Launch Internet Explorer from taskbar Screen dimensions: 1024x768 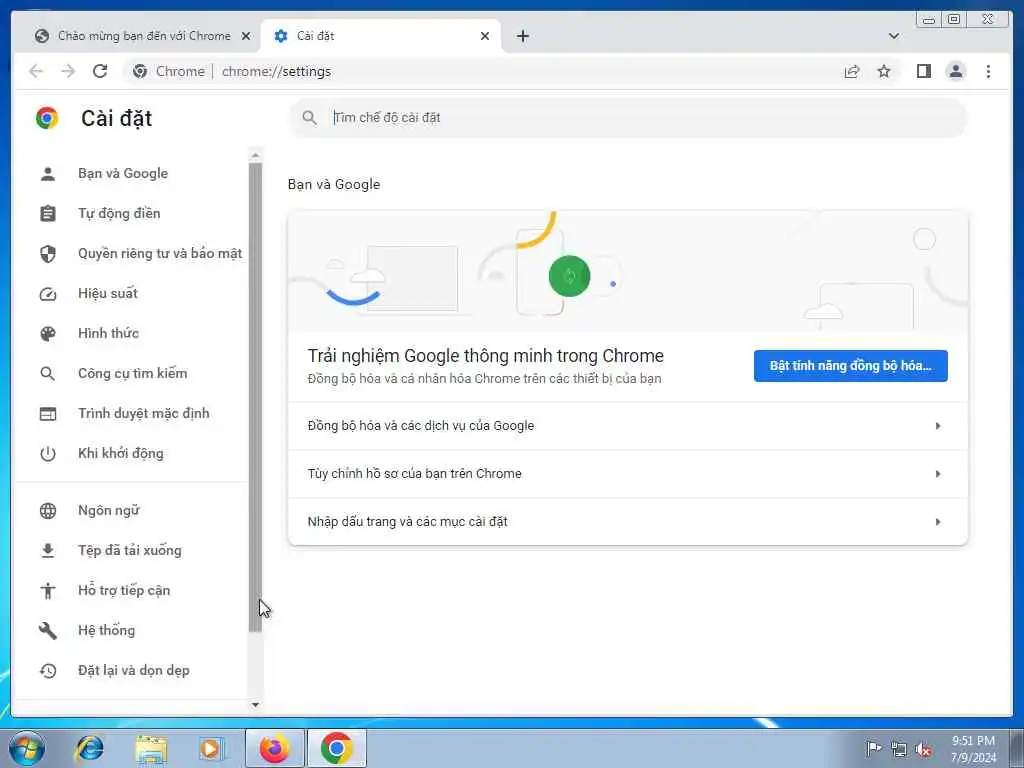click(x=89, y=748)
